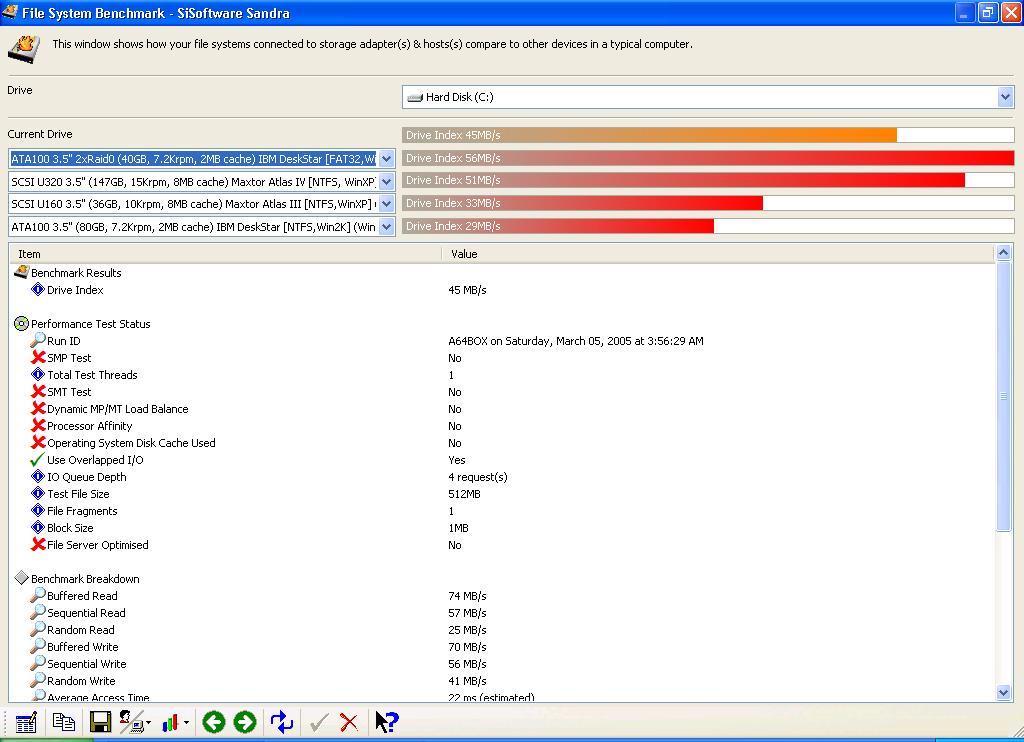This screenshot has height=742, width=1024.
Task: Click the Drive Index 56MB/s red bar
Action: tap(708, 158)
